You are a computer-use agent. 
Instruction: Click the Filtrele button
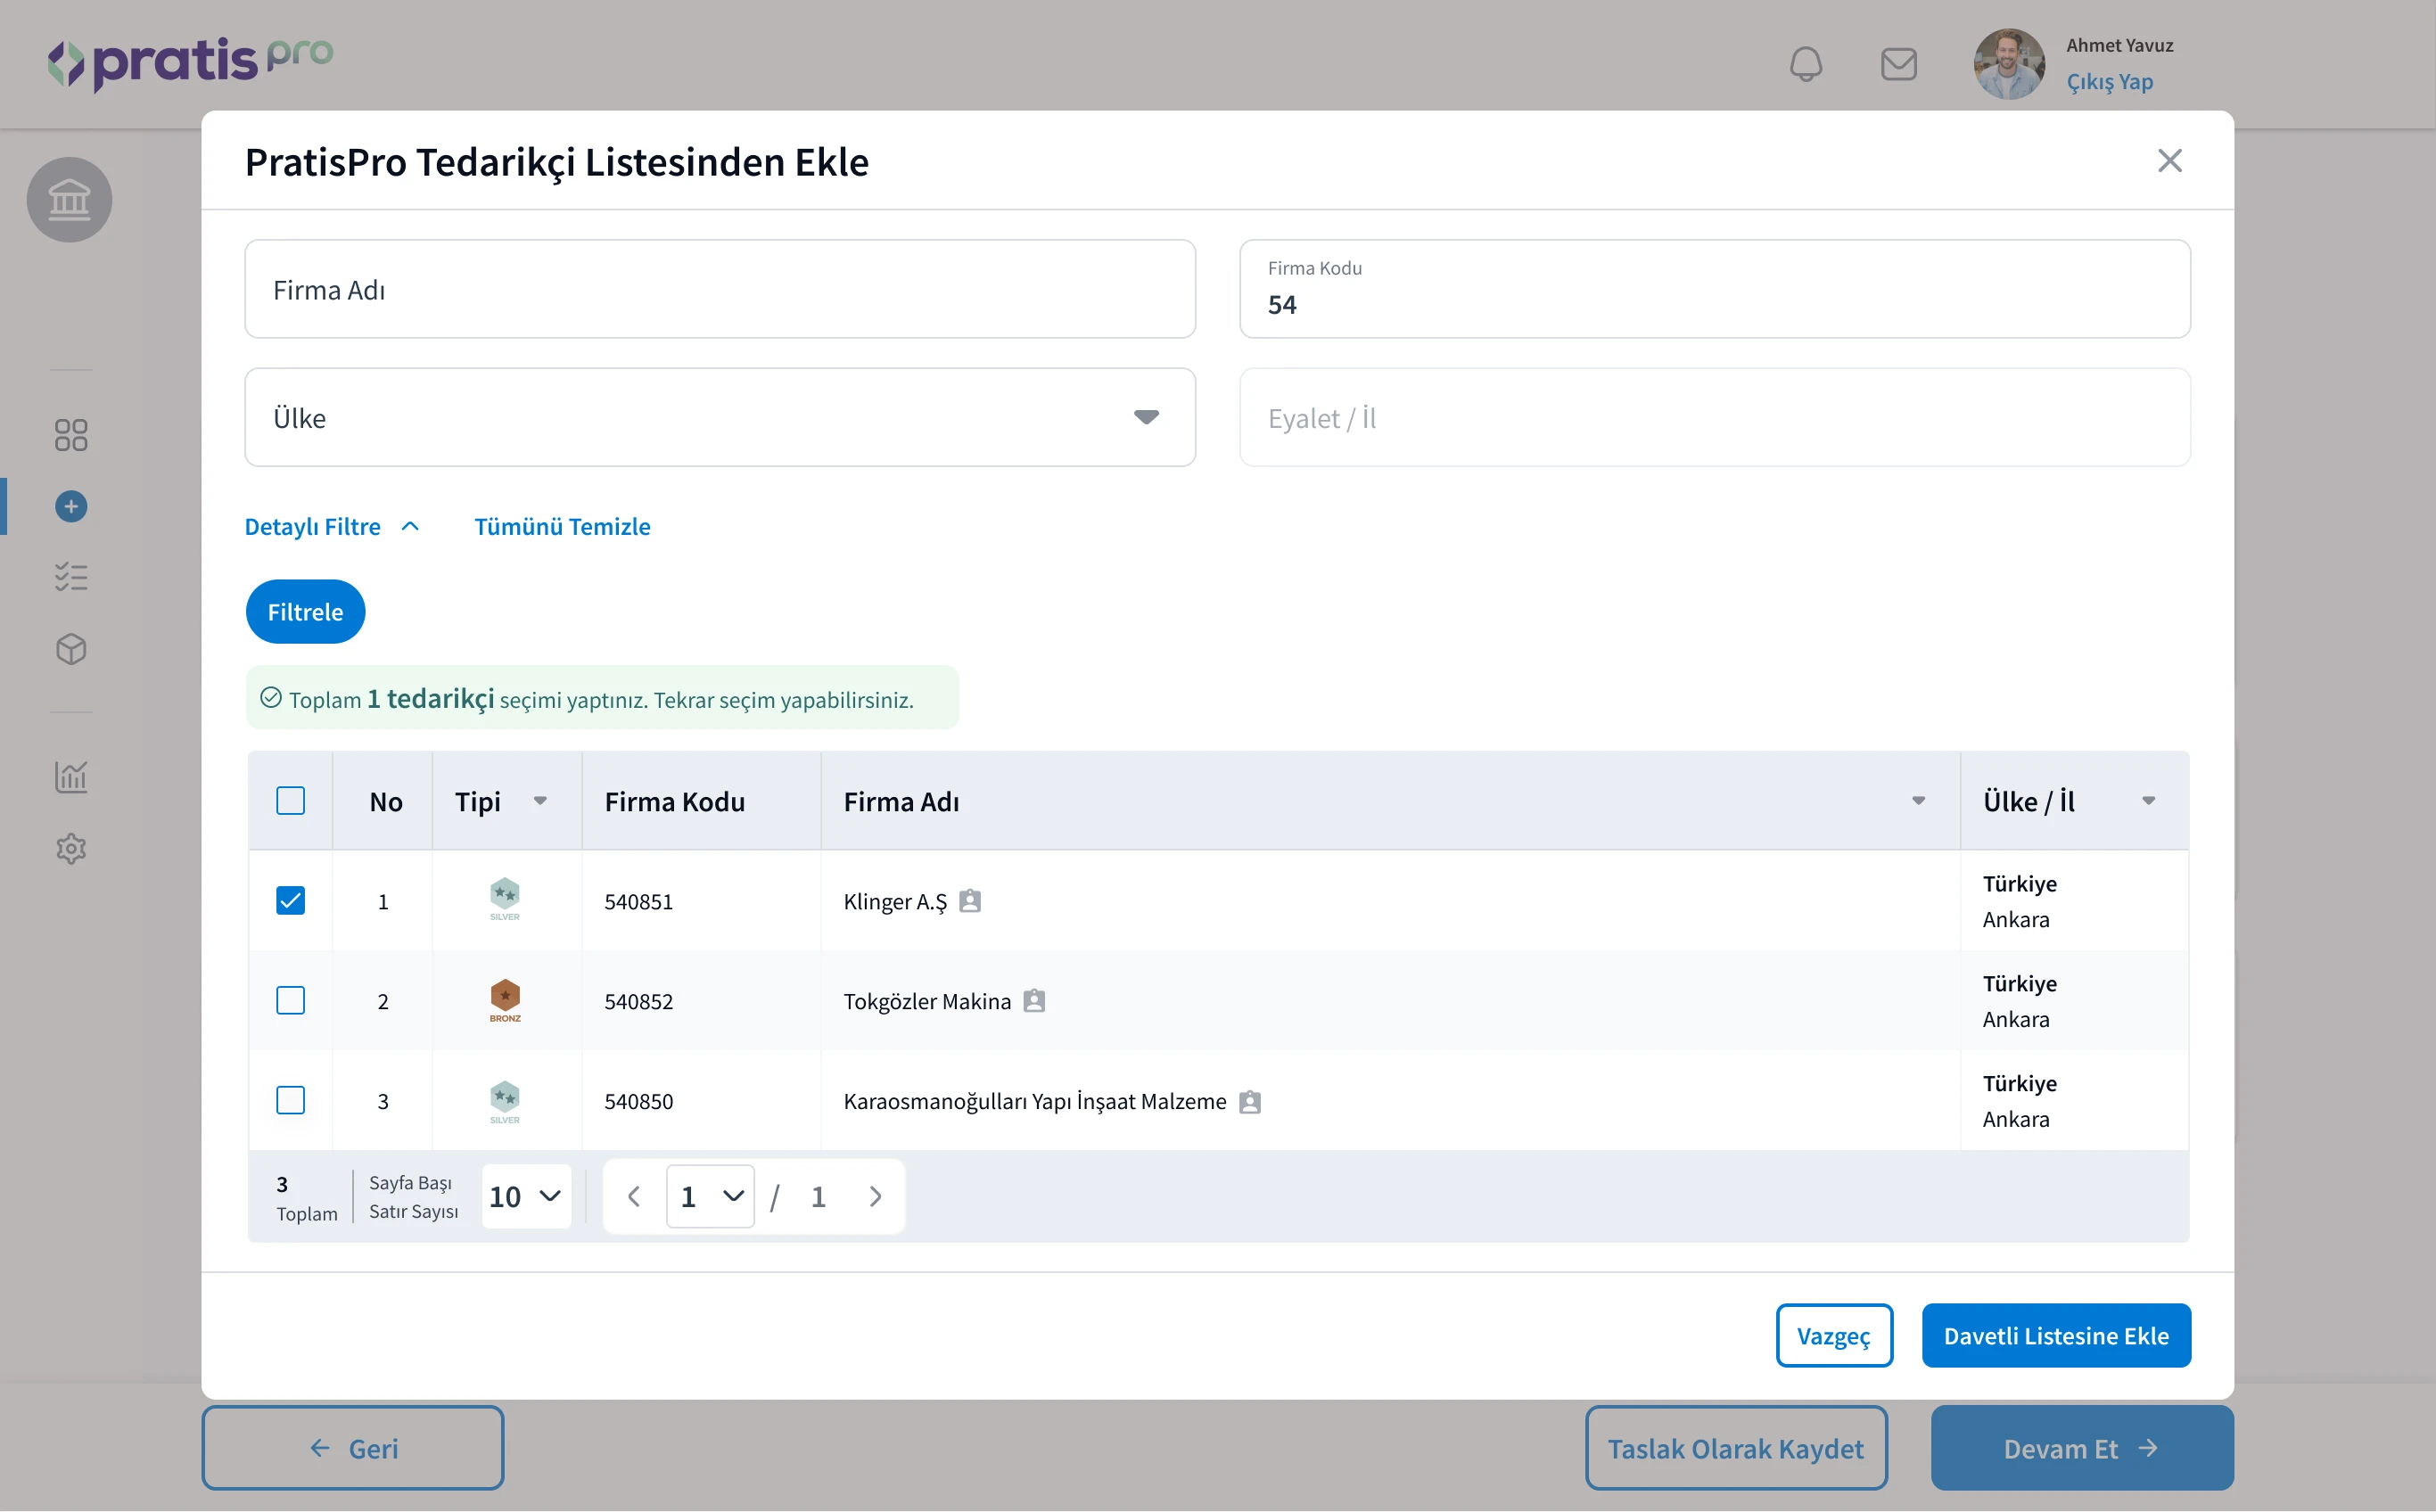click(305, 612)
